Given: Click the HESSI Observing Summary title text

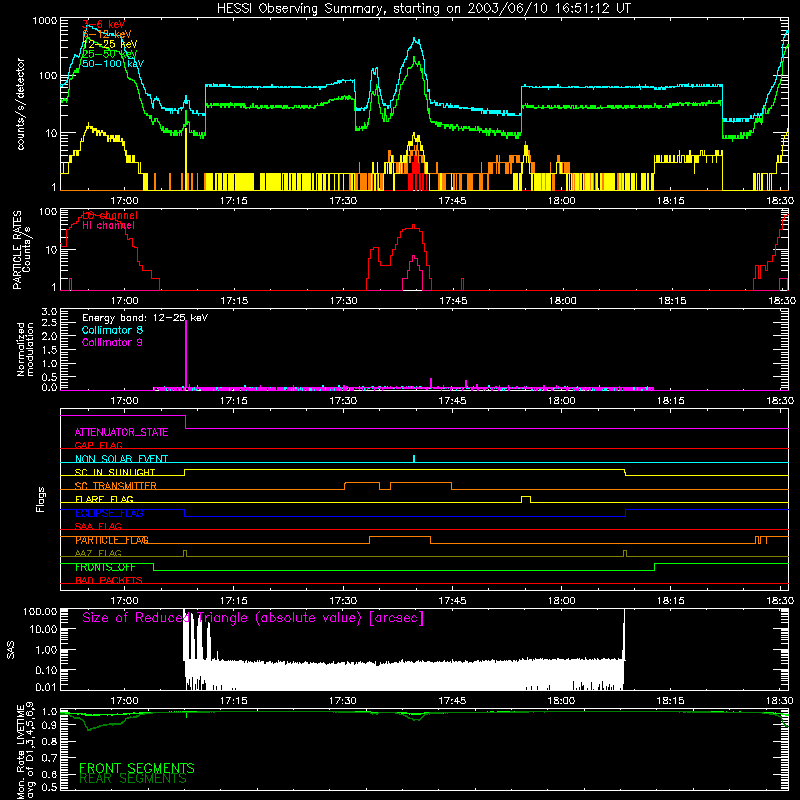Looking at the screenshot, I should coord(423,8).
